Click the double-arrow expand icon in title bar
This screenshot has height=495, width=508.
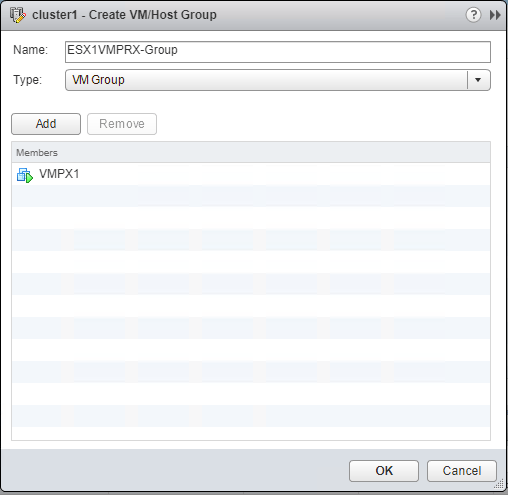pyautogui.click(x=495, y=15)
